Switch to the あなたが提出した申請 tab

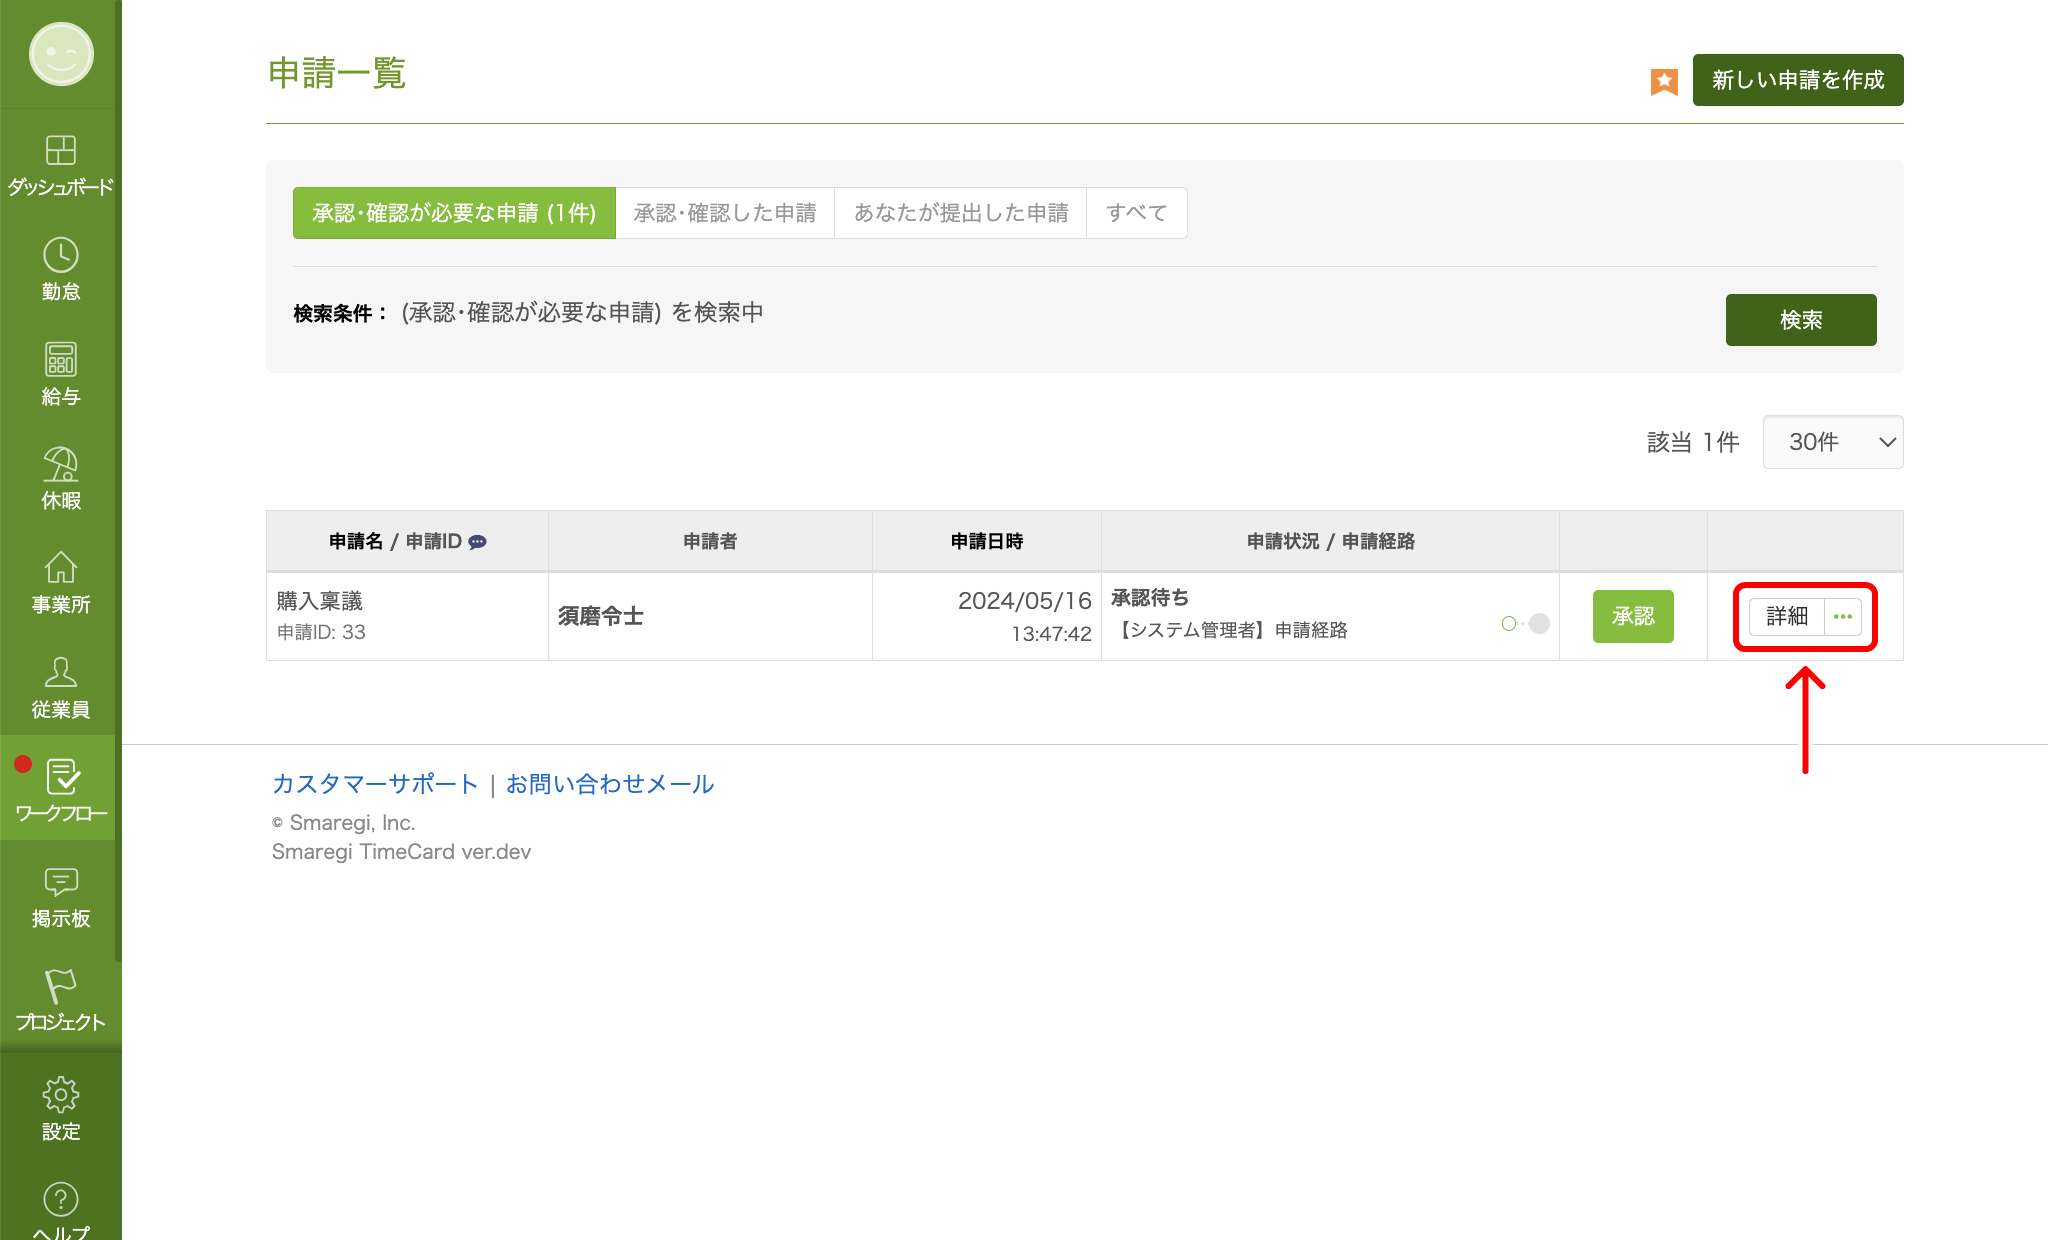pos(961,213)
